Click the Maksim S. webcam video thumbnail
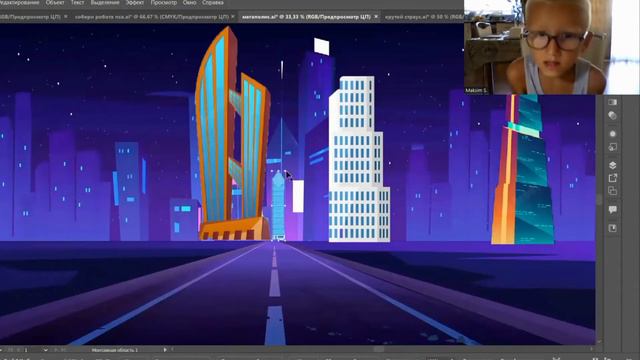This screenshot has height=360, width=640. (x=552, y=47)
